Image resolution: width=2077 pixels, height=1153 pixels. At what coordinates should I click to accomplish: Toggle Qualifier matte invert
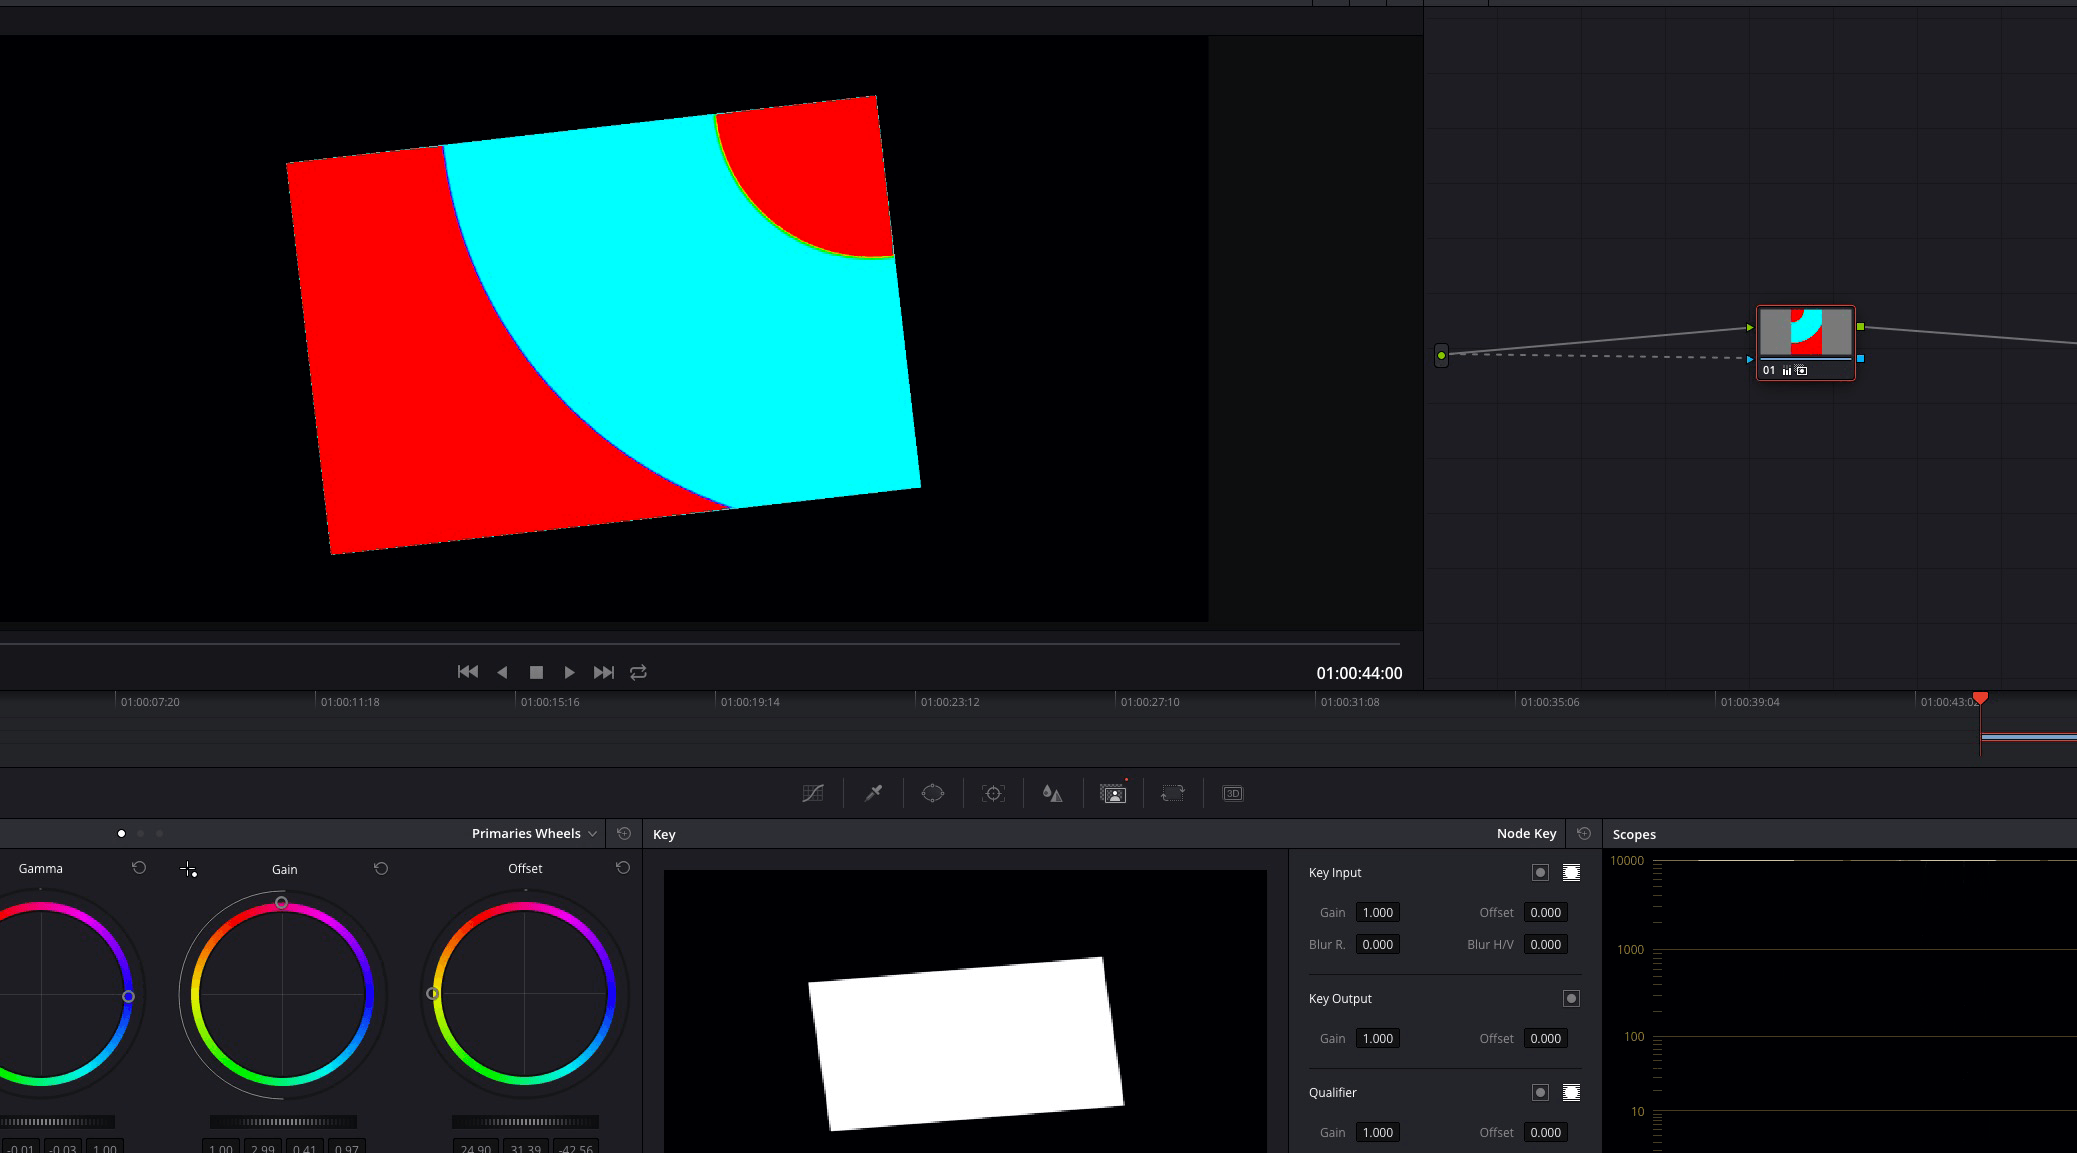pos(1540,1092)
